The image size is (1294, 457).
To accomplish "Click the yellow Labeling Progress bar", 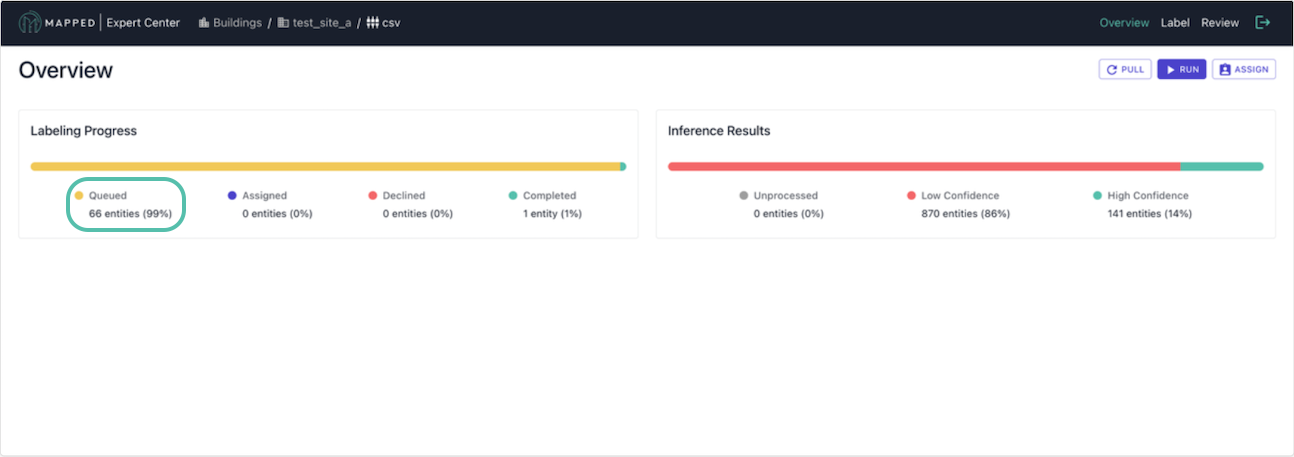I will (325, 166).
